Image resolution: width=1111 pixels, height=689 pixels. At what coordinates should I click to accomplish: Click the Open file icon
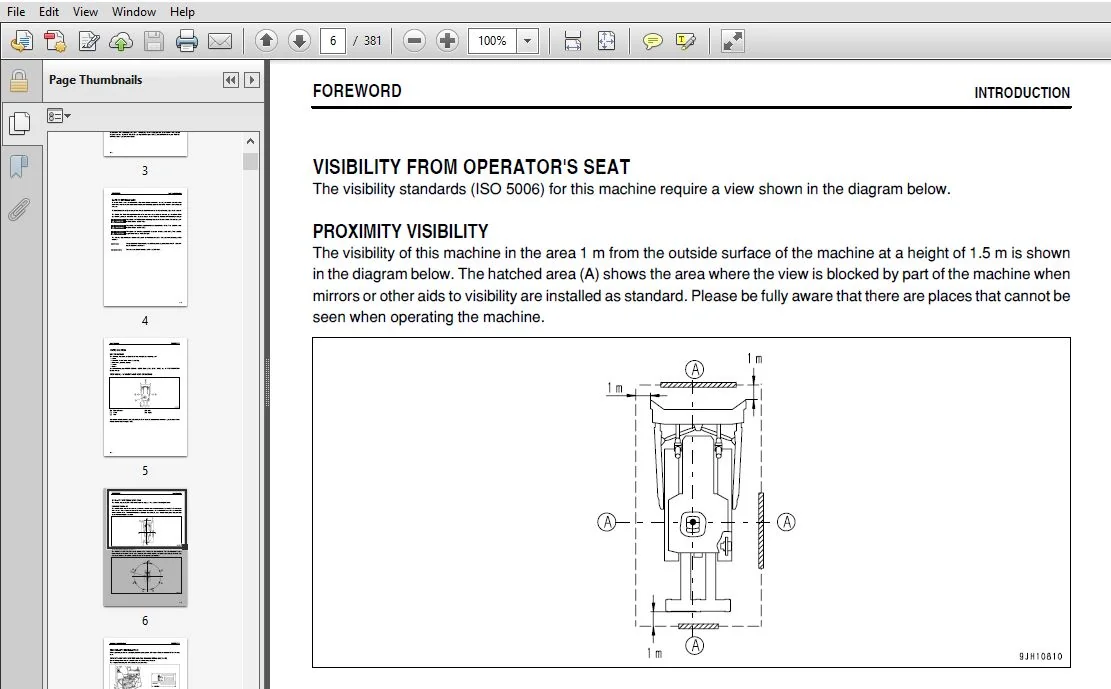point(22,41)
